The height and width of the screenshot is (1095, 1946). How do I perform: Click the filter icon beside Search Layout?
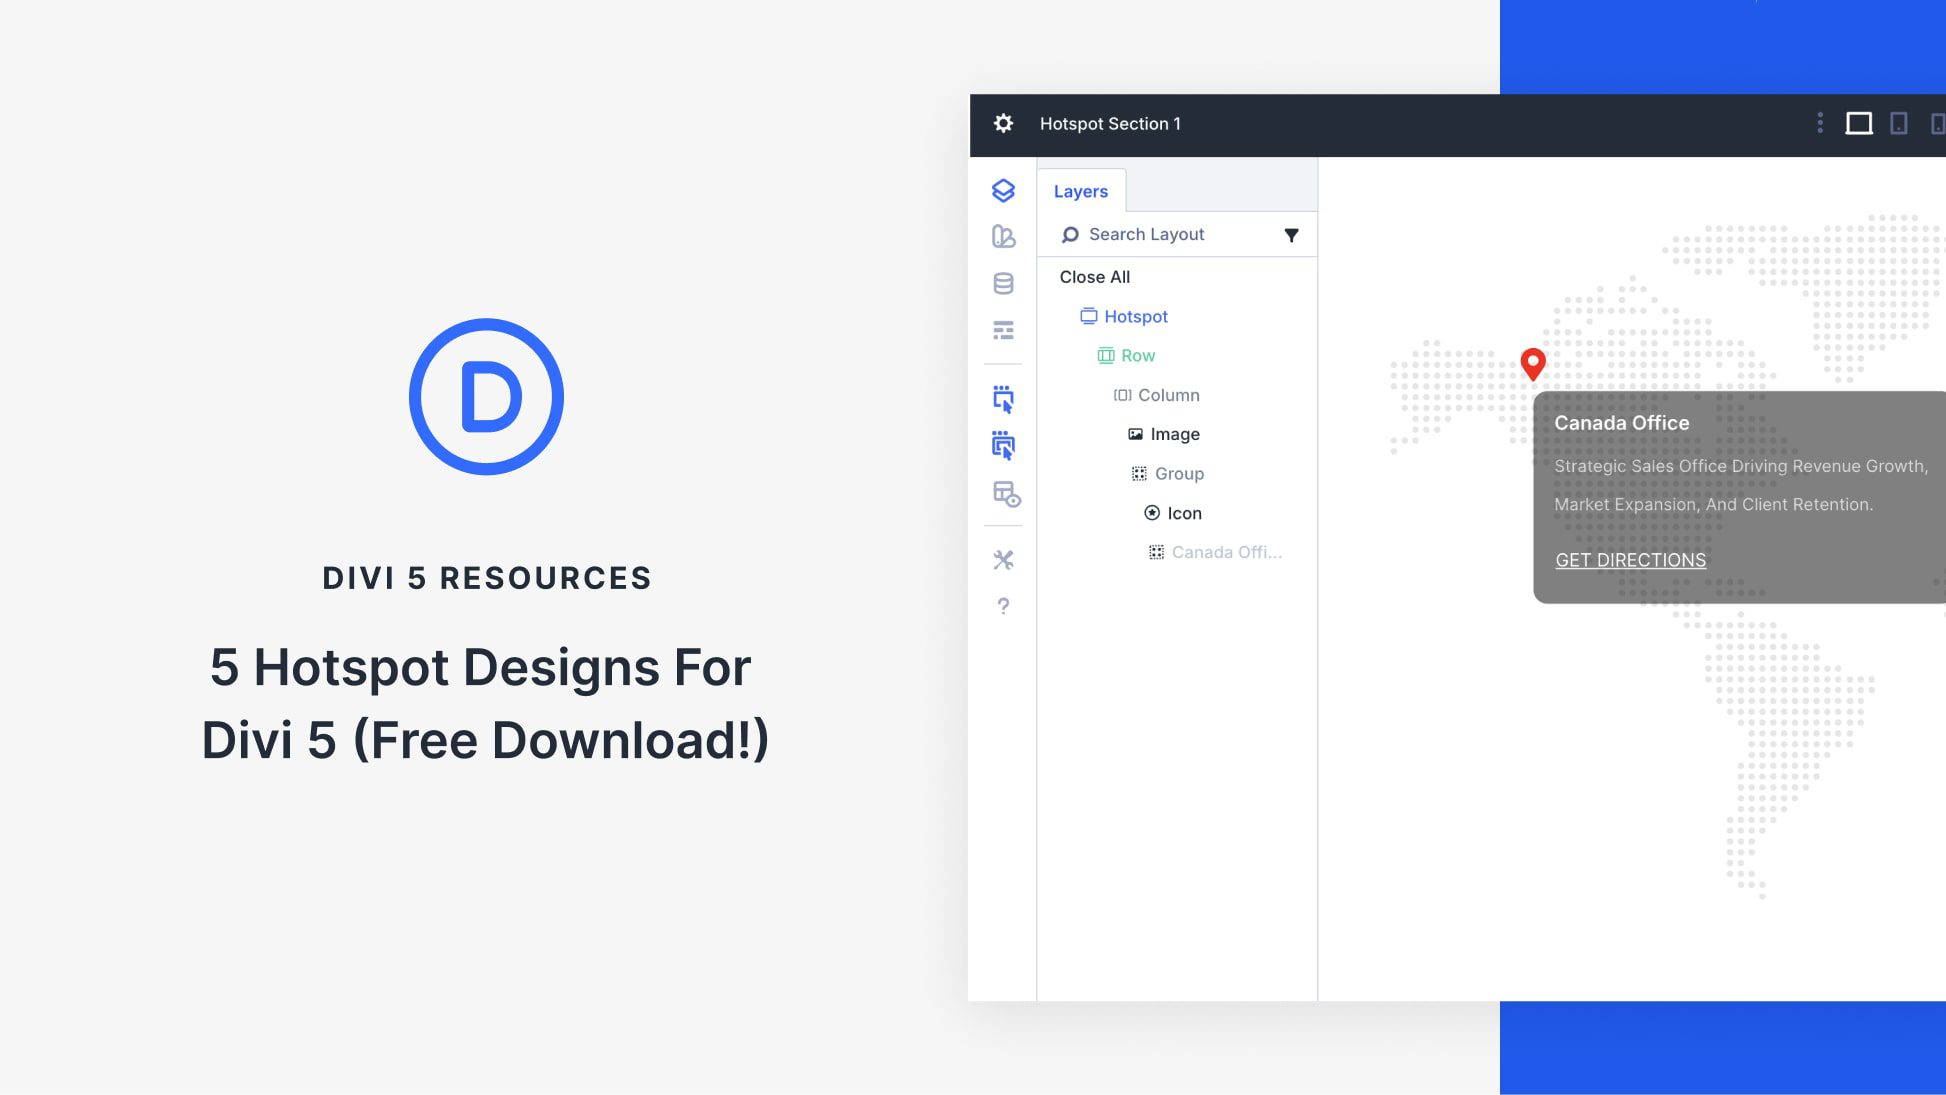(1292, 234)
